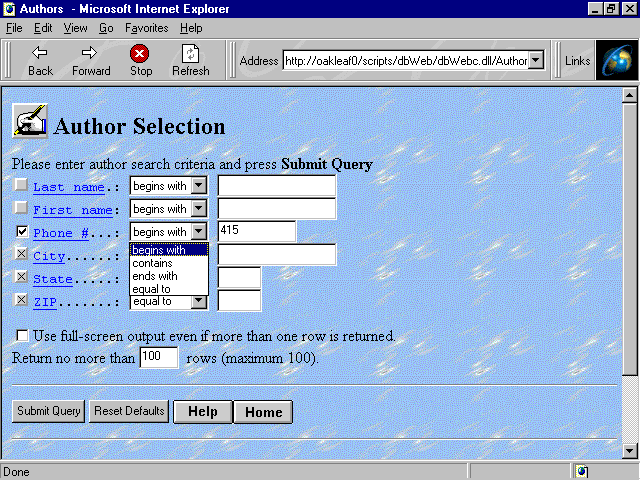Open the Favorites menu
The height and width of the screenshot is (480, 640).
point(146,28)
